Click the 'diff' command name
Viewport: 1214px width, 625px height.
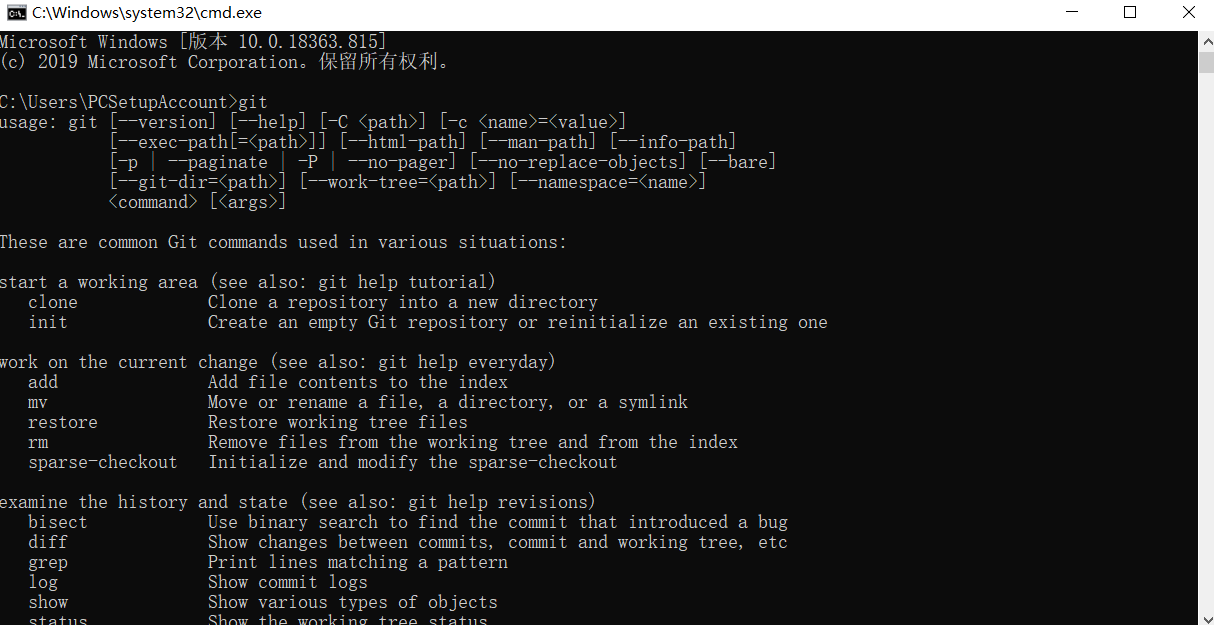48,542
